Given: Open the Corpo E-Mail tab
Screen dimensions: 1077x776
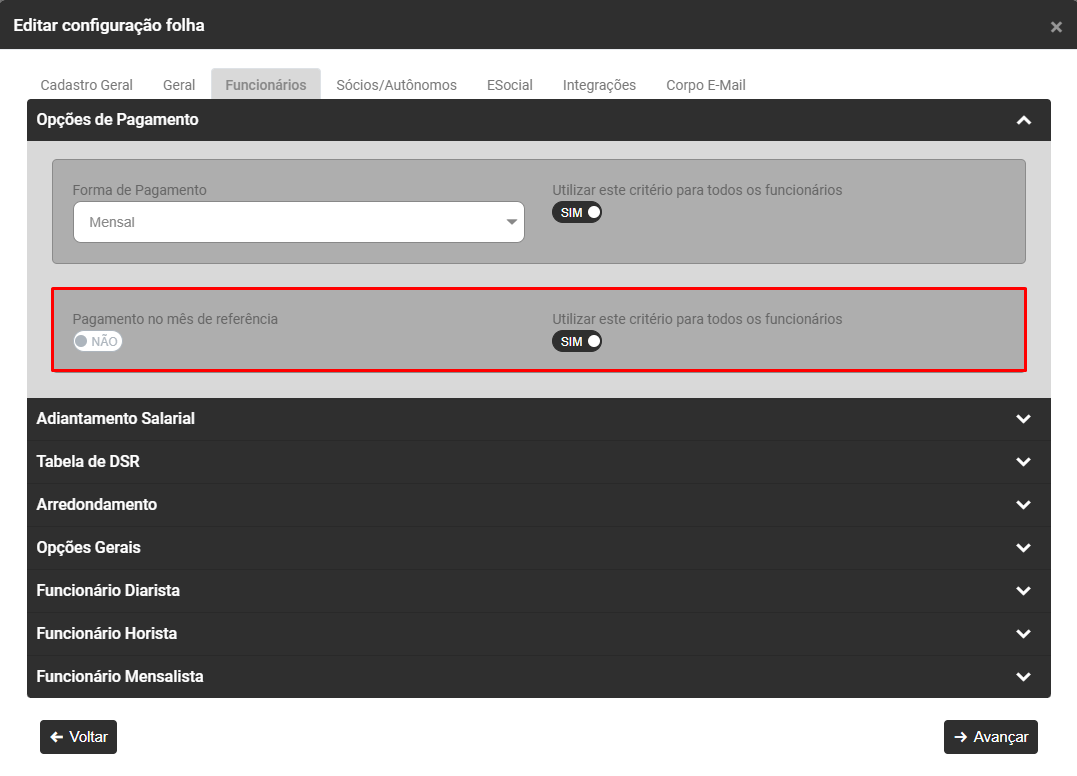Looking at the screenshot, I should point(705,85).
